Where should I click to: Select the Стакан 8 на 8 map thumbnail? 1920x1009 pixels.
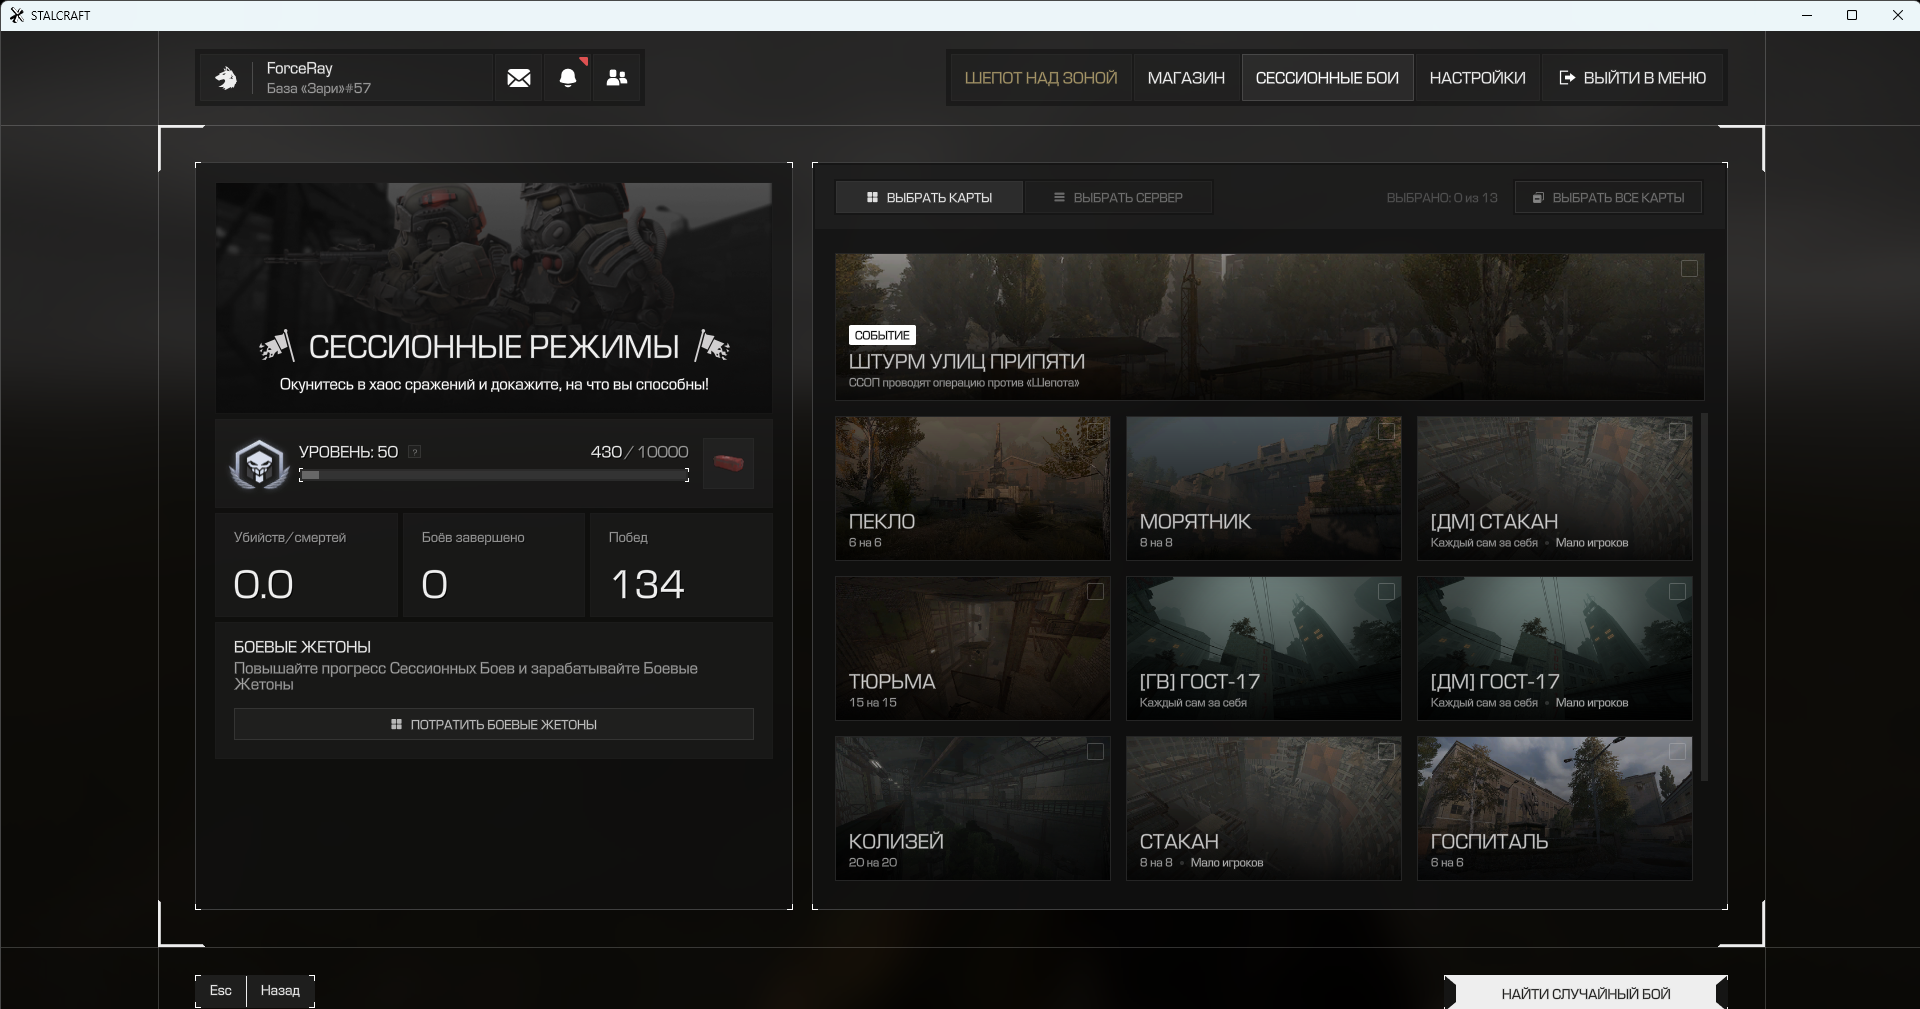[1264, 808]
